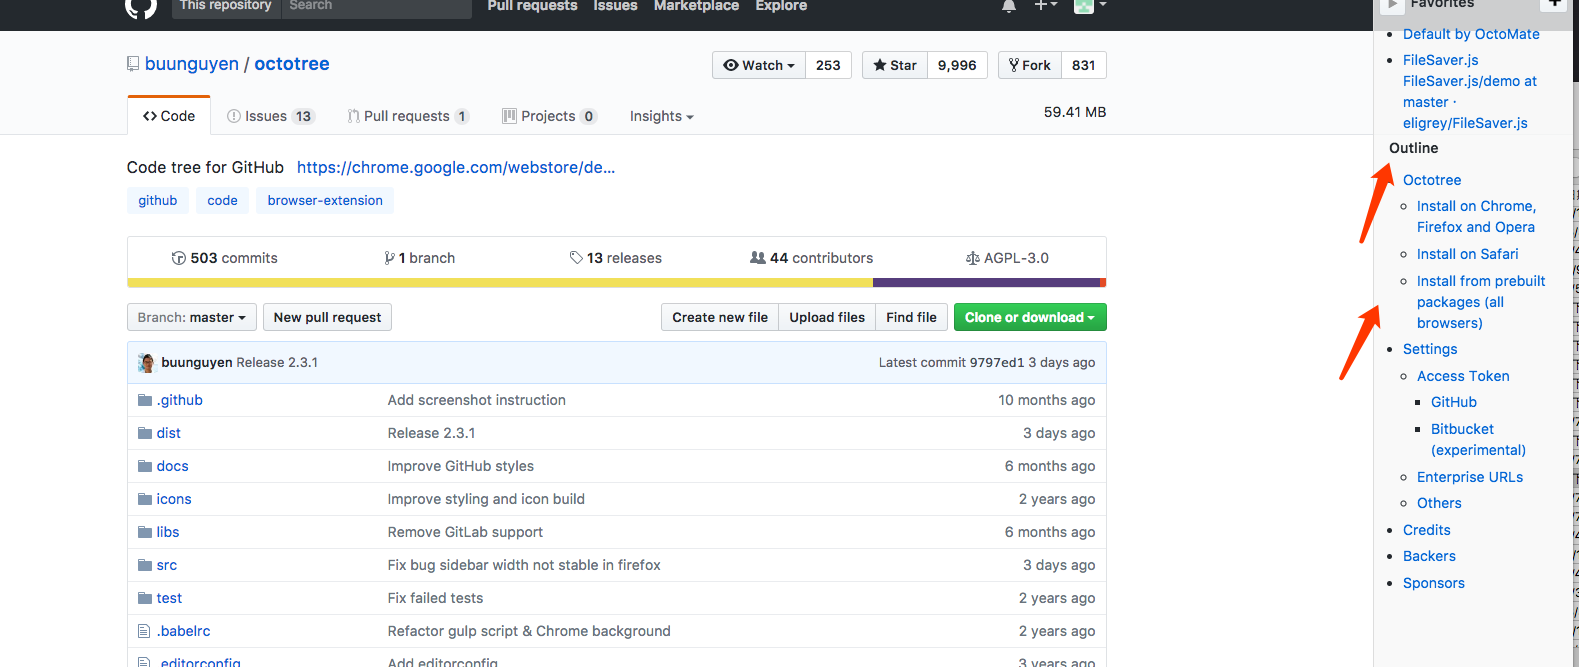This screenshot has height=667, width=1579.
Task: Open the Branch: master dropdown
Action: 192,317
